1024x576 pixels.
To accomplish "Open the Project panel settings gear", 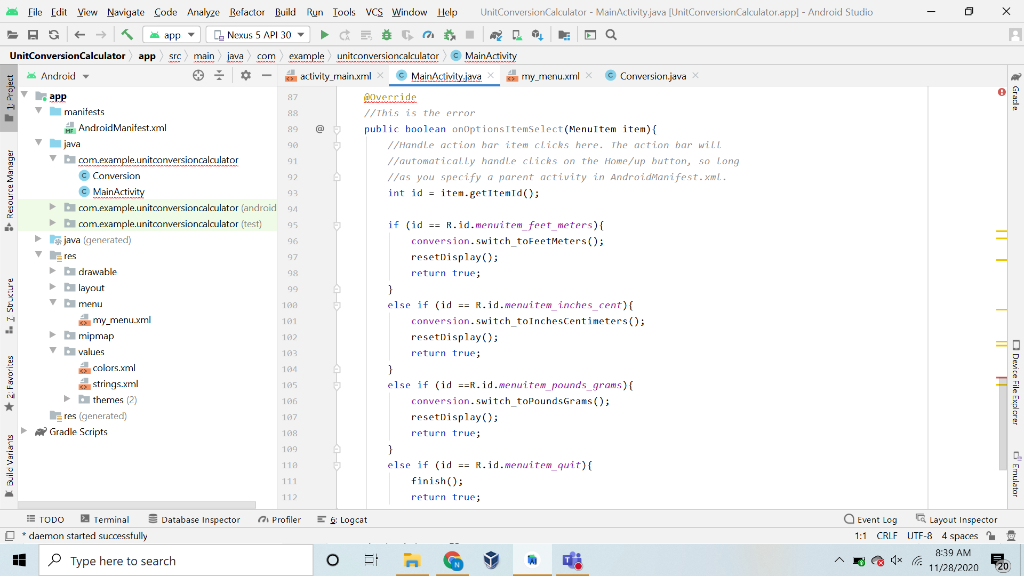I will (245, 76).
